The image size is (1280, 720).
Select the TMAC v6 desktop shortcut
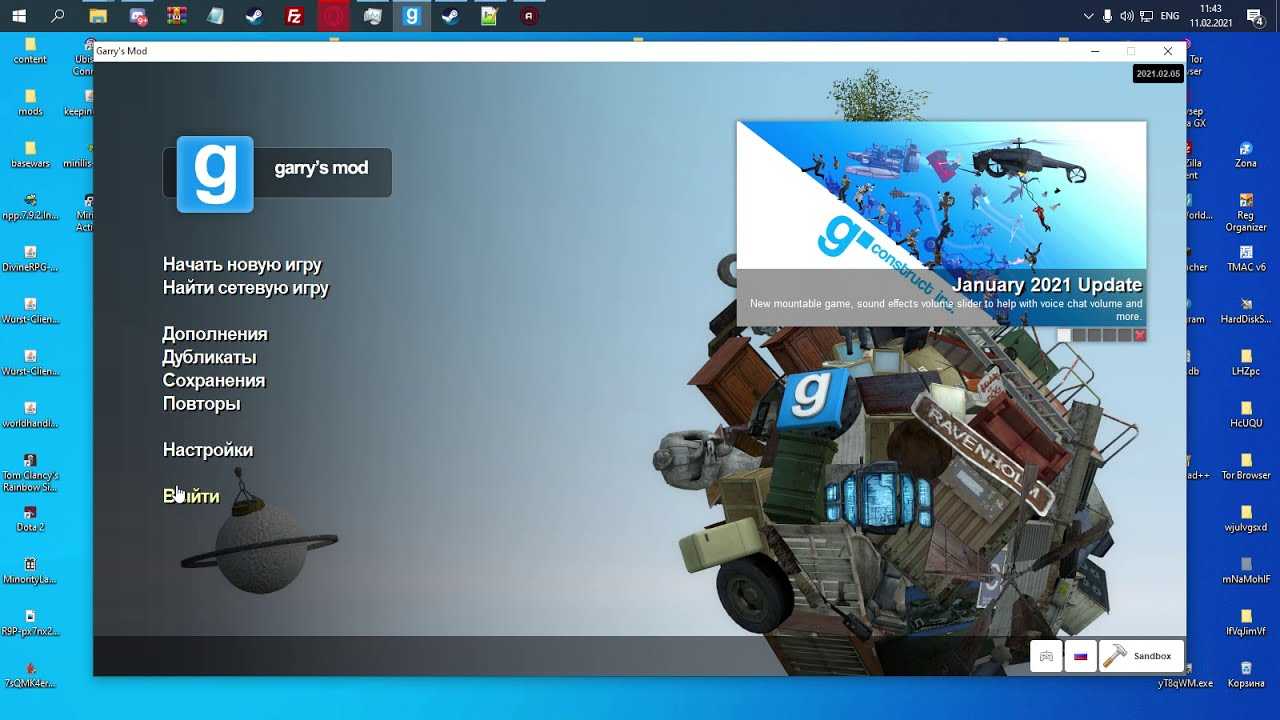(x=1246, y=259)
